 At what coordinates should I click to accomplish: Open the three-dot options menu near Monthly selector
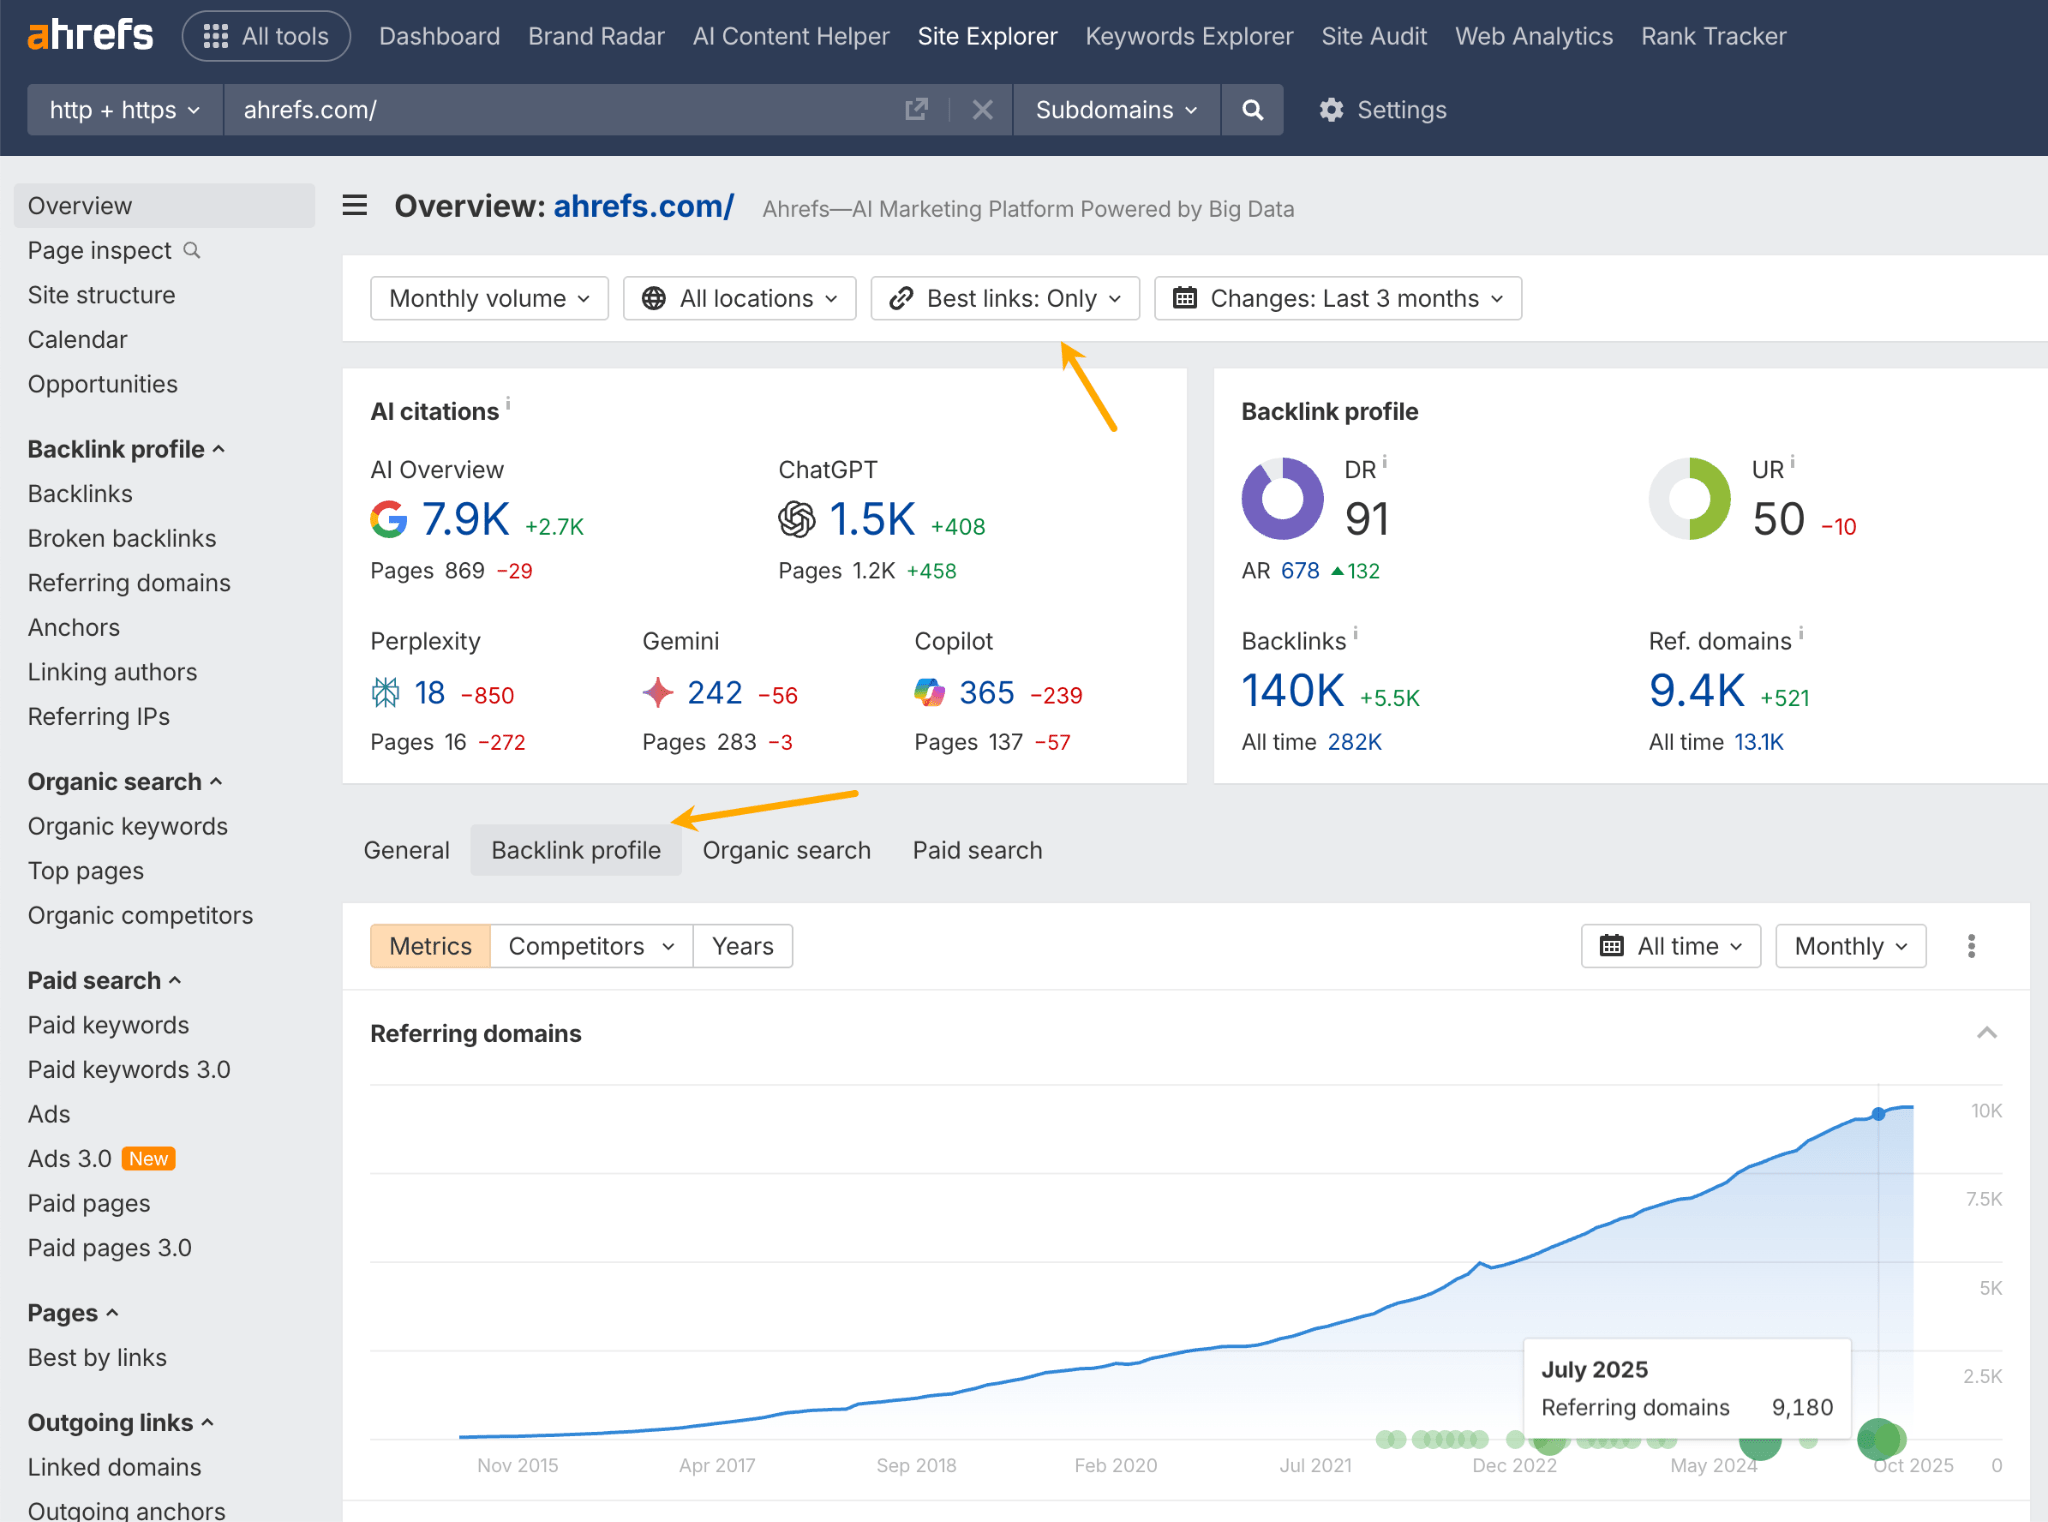pyautogui.click(x=1971, y=945)
